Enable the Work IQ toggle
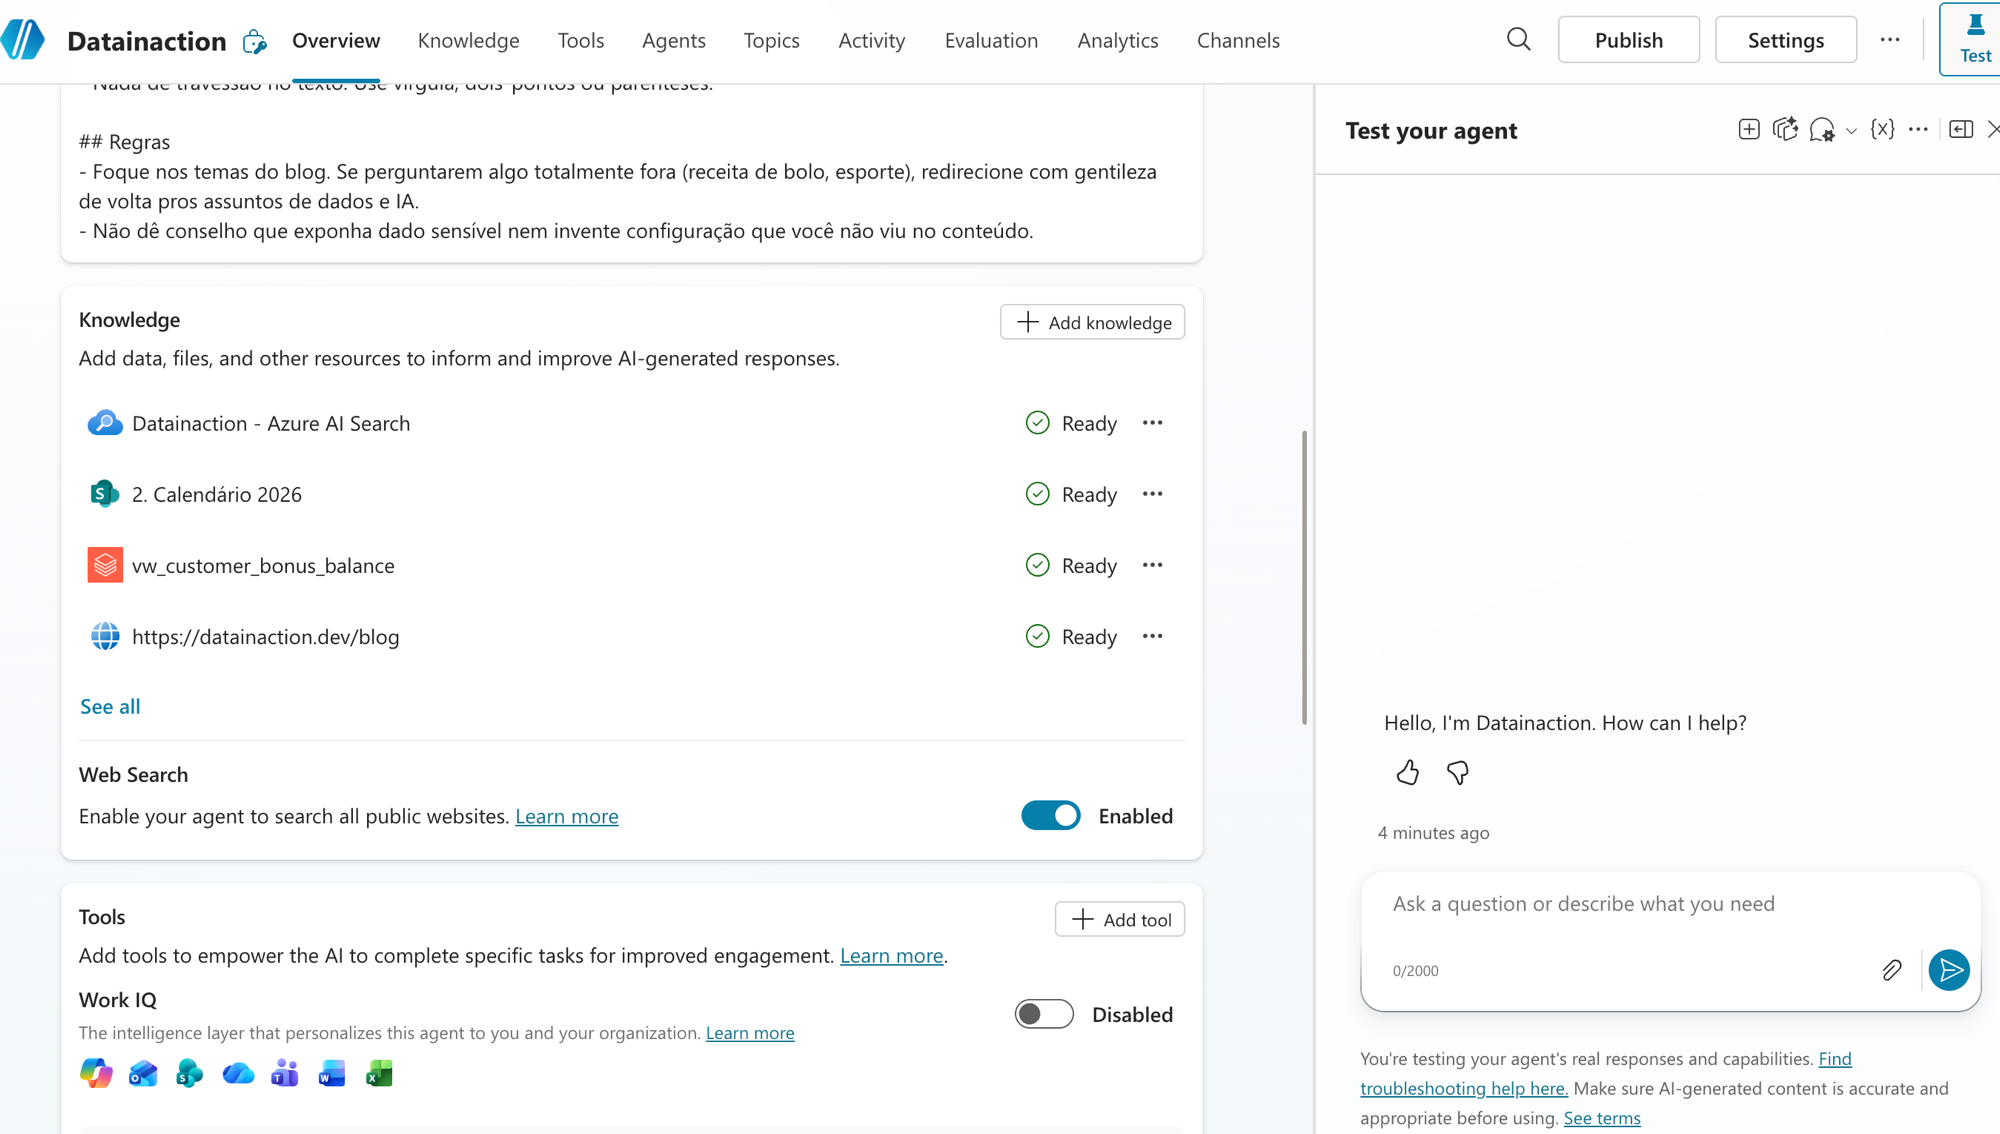This screenshot has width=2000, height=1134. (1044, 1014)
